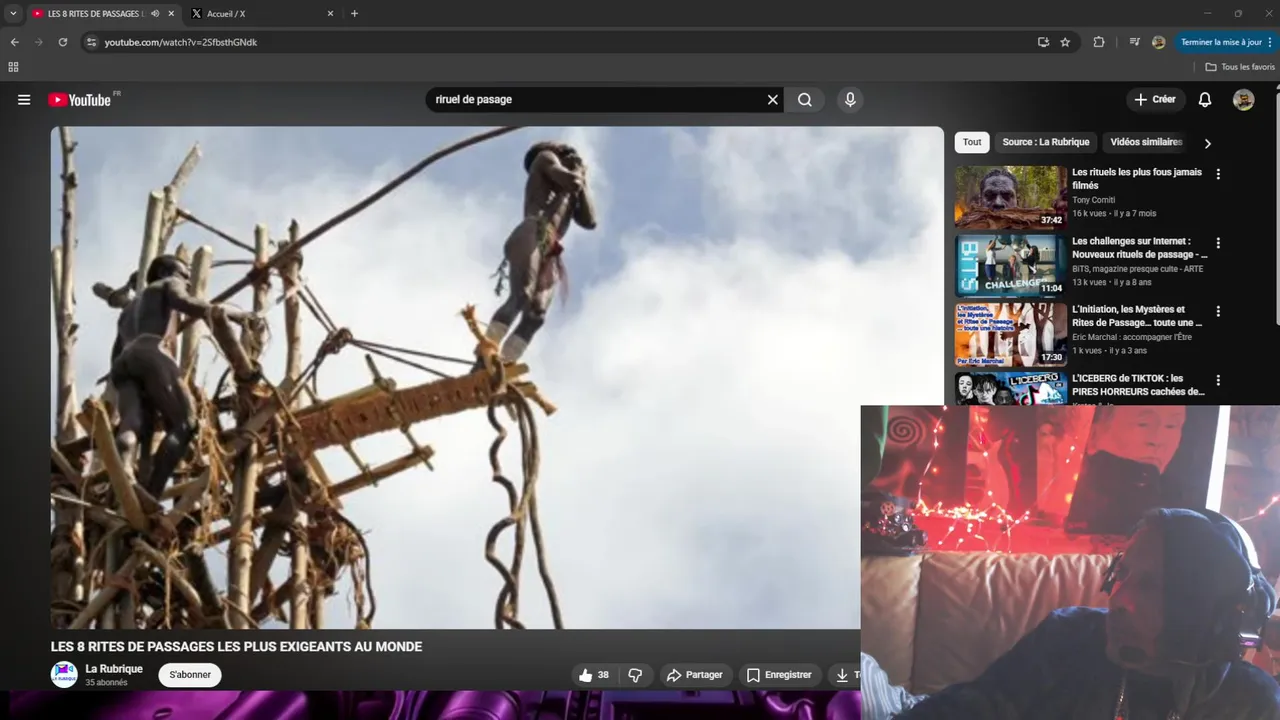Subscribe with the S'abonner button
This screenshot has width=1280, height=720.
[x=190, y=675]
